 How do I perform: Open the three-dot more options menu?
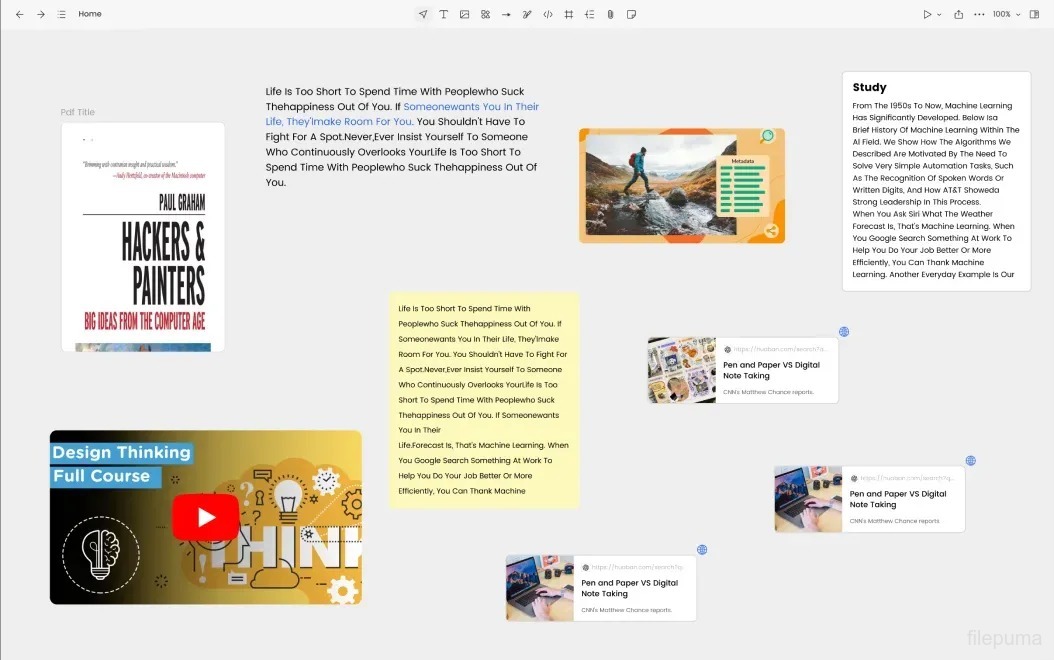pos(979,14)
